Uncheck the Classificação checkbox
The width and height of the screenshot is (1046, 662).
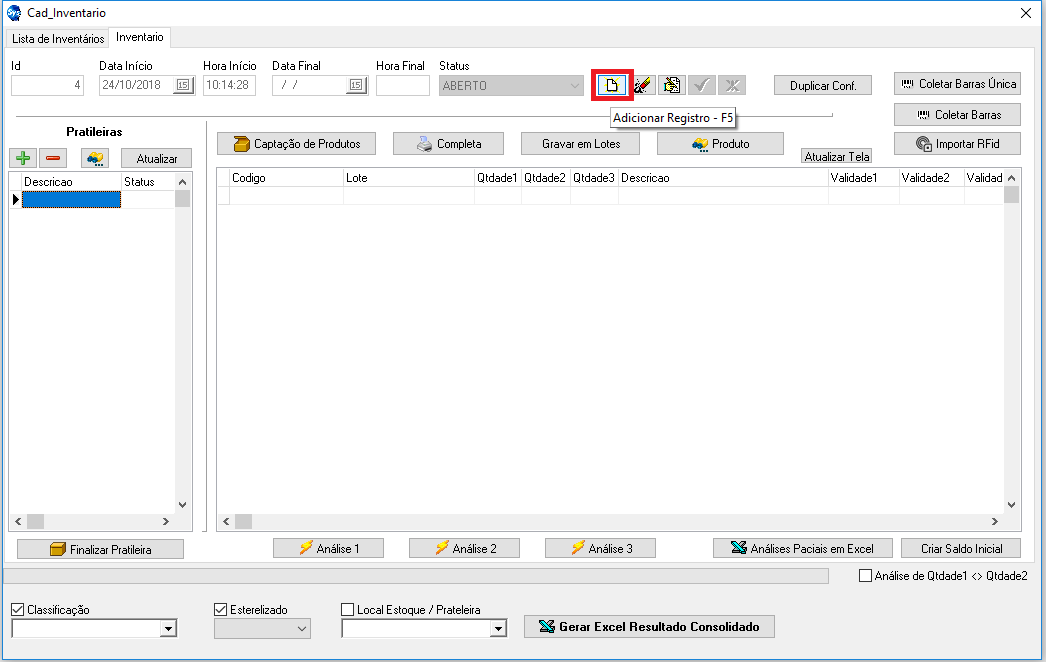pyautogui.click(x=17, y=609)
